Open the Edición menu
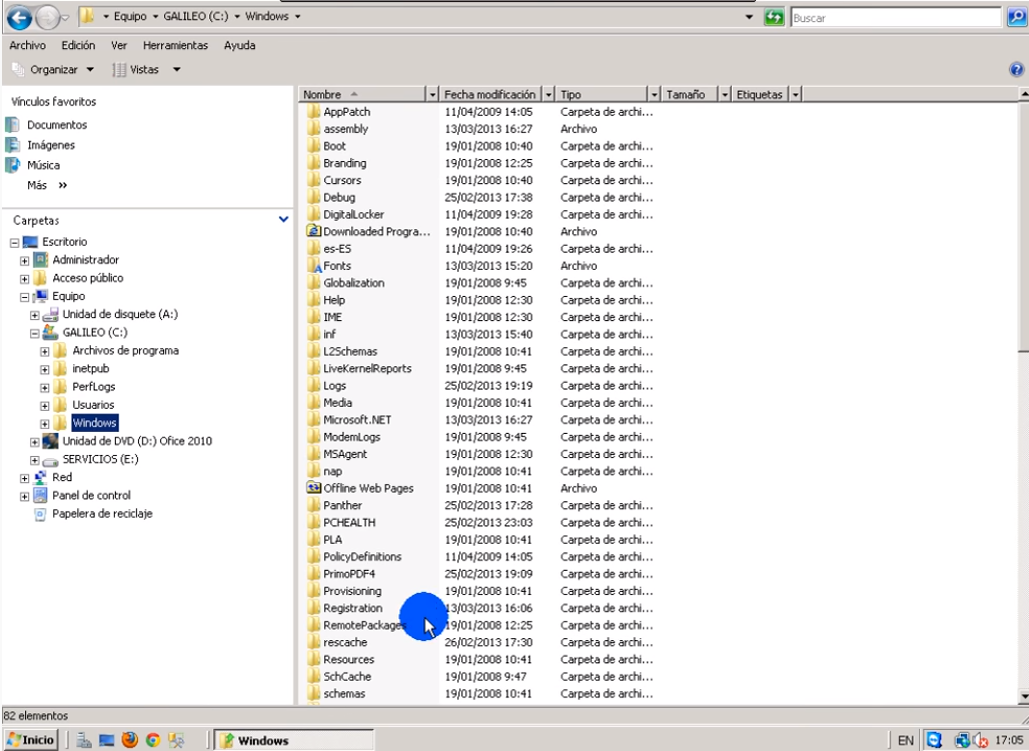 tap(78, 45)
